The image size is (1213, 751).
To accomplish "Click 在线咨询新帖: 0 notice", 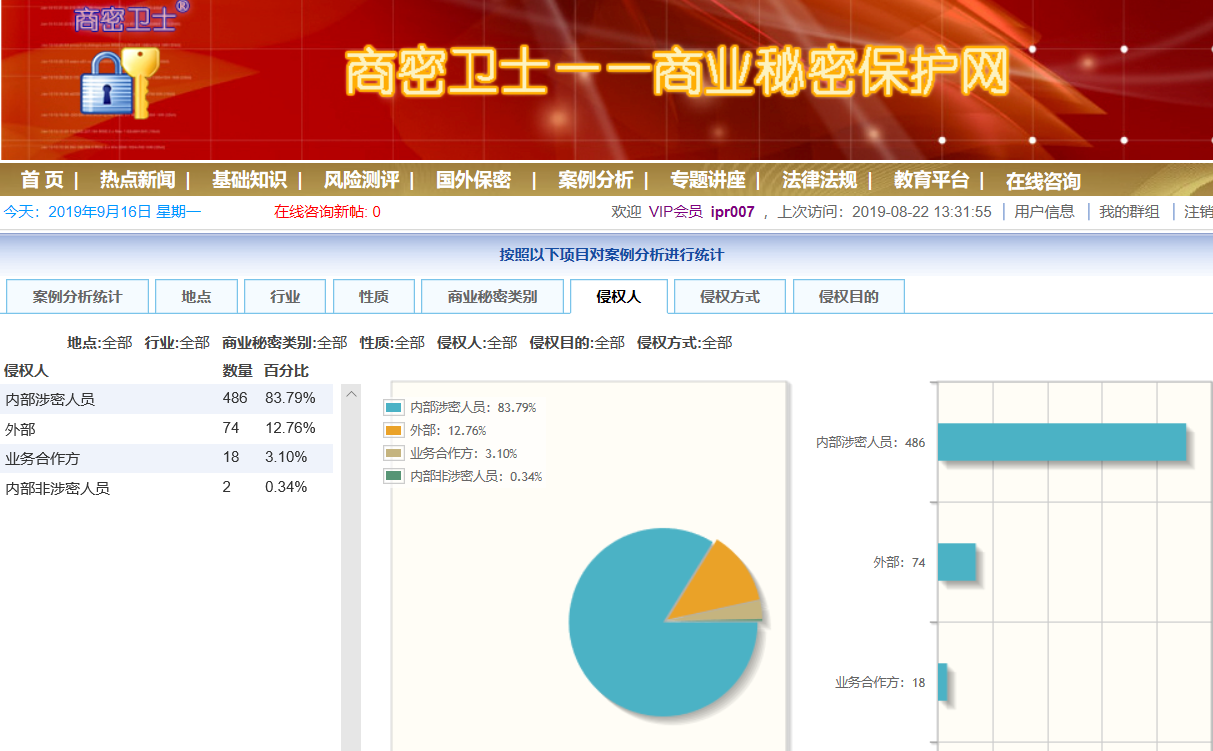I will (327, 212).
